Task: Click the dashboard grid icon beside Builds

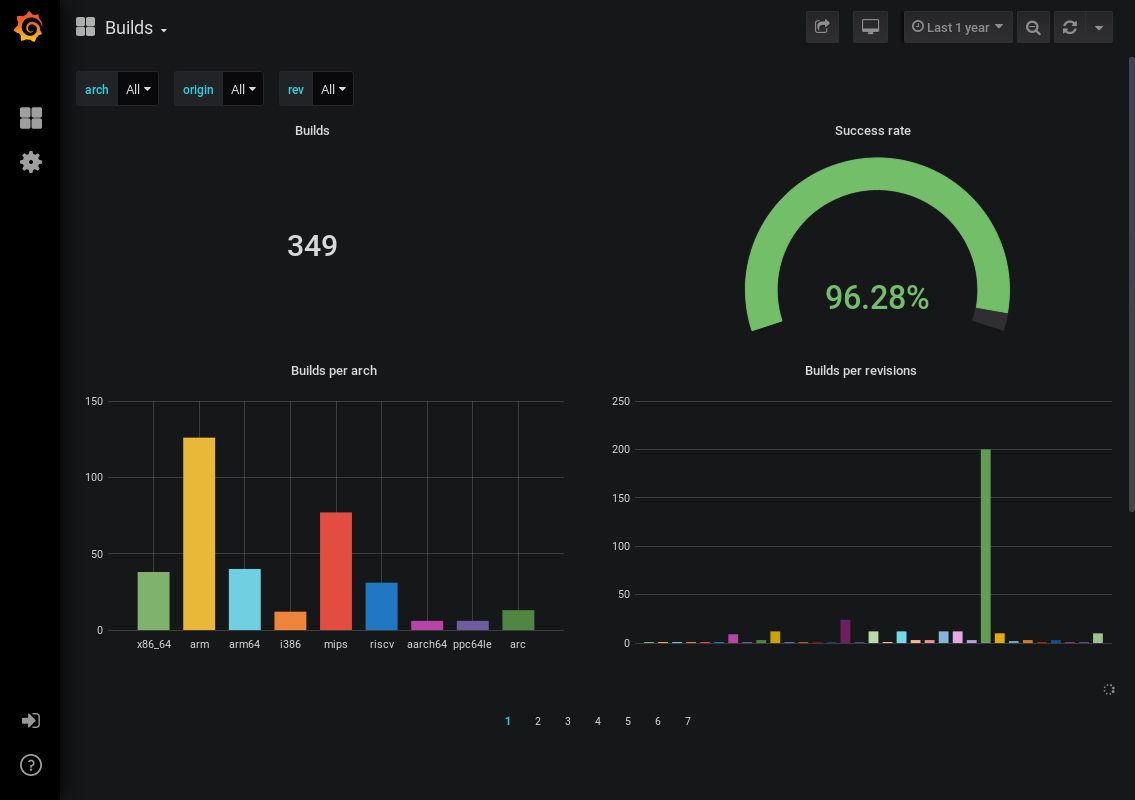Action: [85, 27]
